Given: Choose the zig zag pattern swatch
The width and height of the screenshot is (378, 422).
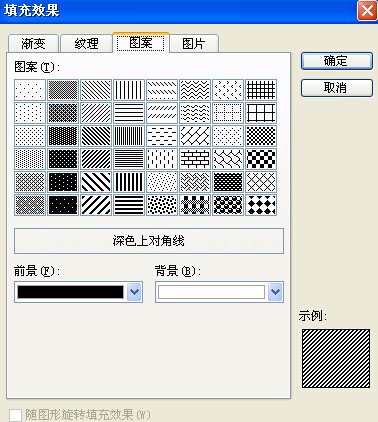Looking at the screenshot, I should (195, 90).
